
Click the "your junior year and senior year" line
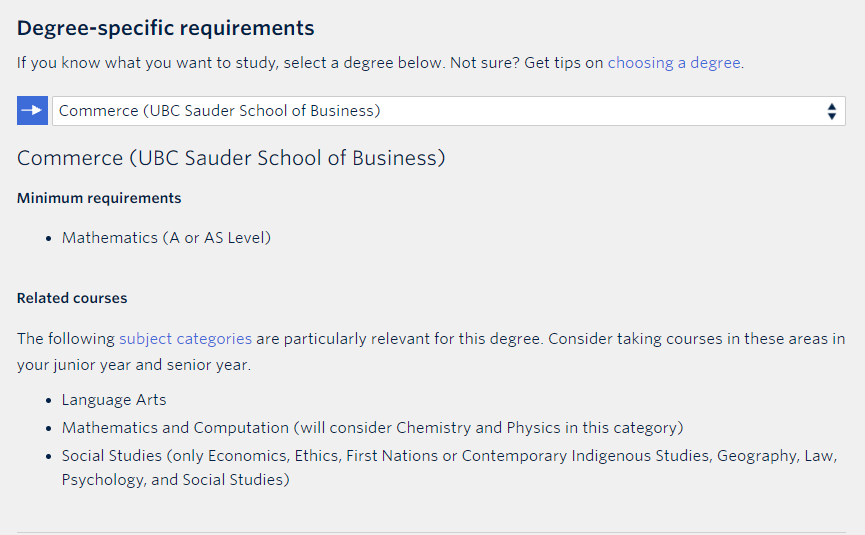(x=134, y=365)
